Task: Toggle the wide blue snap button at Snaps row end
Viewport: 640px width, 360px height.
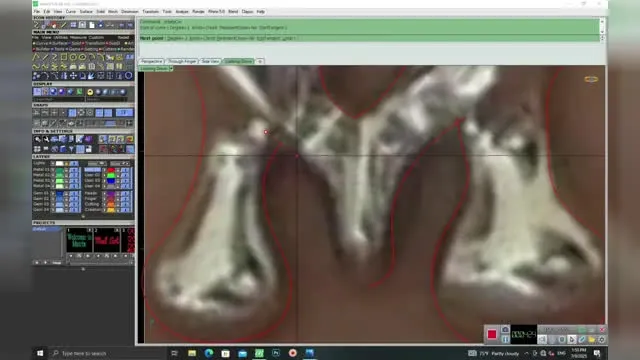Action: tap(124, 113)
